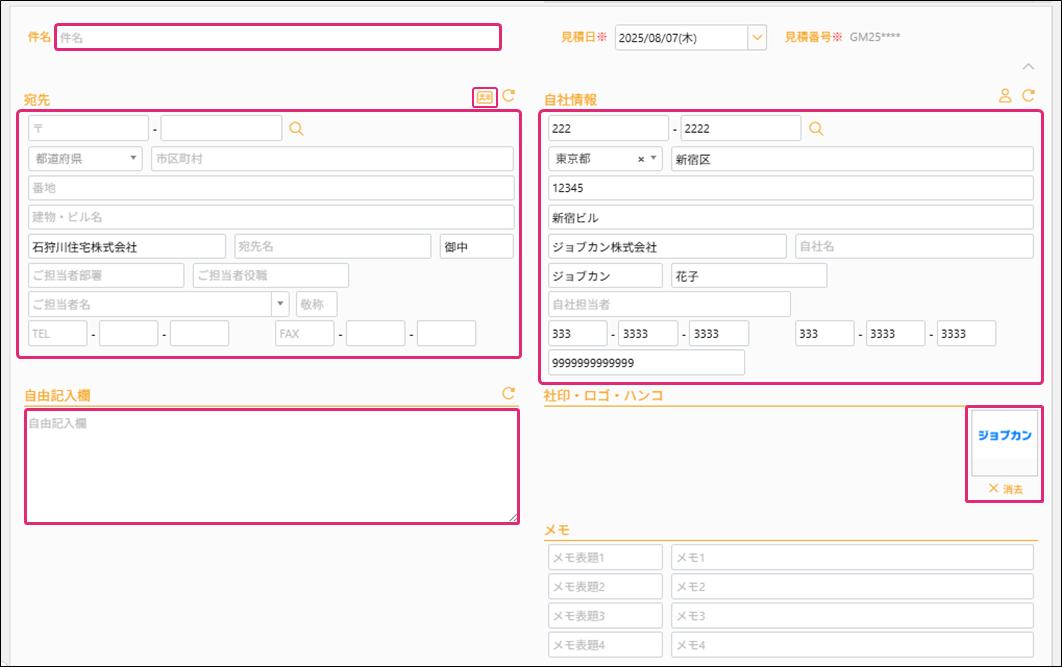Expand the 都道府県 prefecture dropdown

(x=134, y=159)
